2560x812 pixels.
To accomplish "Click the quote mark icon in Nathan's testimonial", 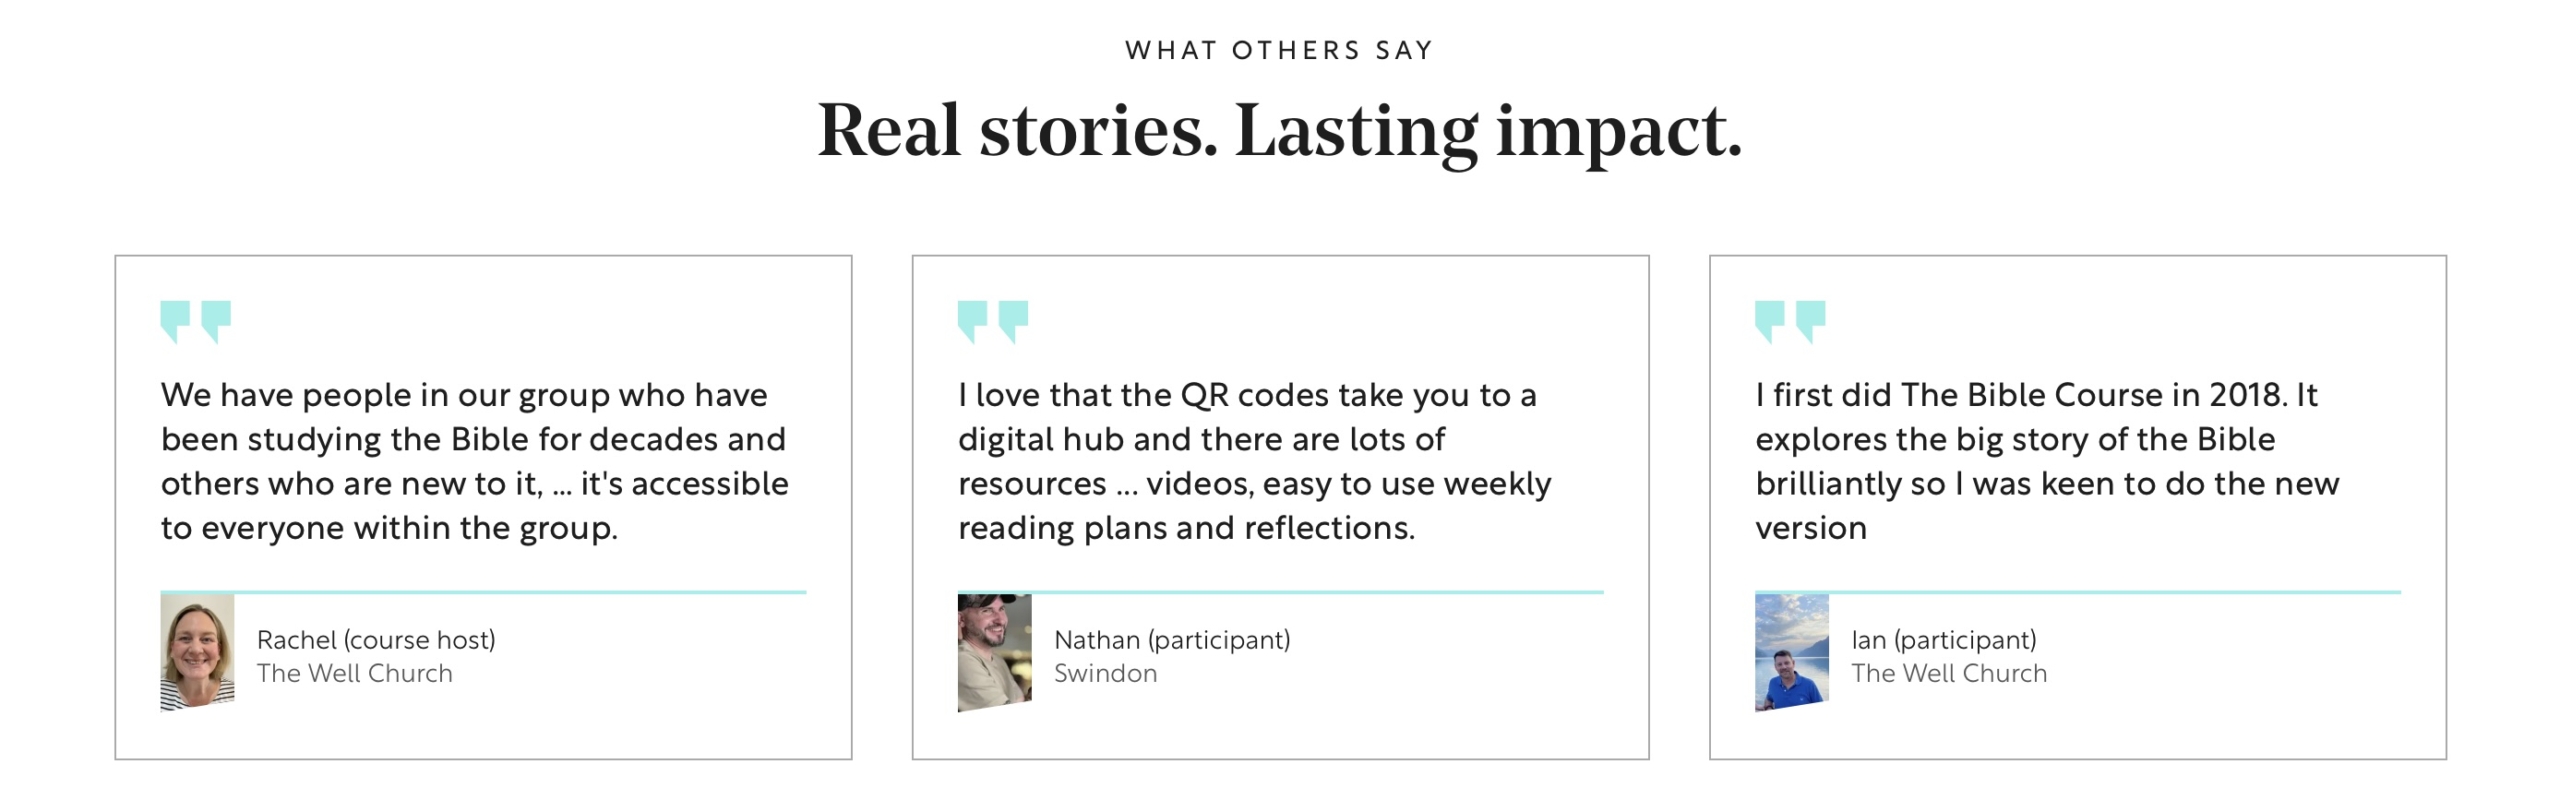I will 993,321.
